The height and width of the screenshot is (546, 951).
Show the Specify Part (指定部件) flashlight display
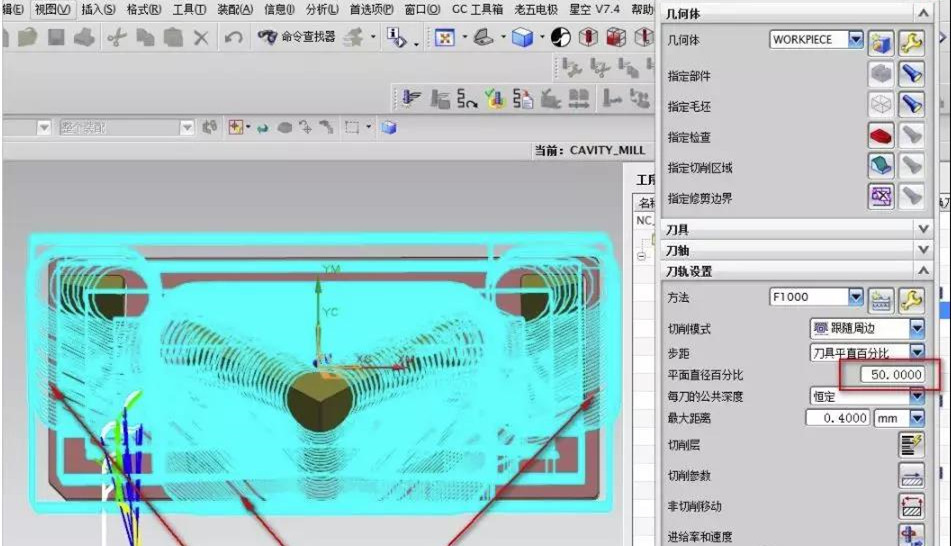tap(910, 74)
